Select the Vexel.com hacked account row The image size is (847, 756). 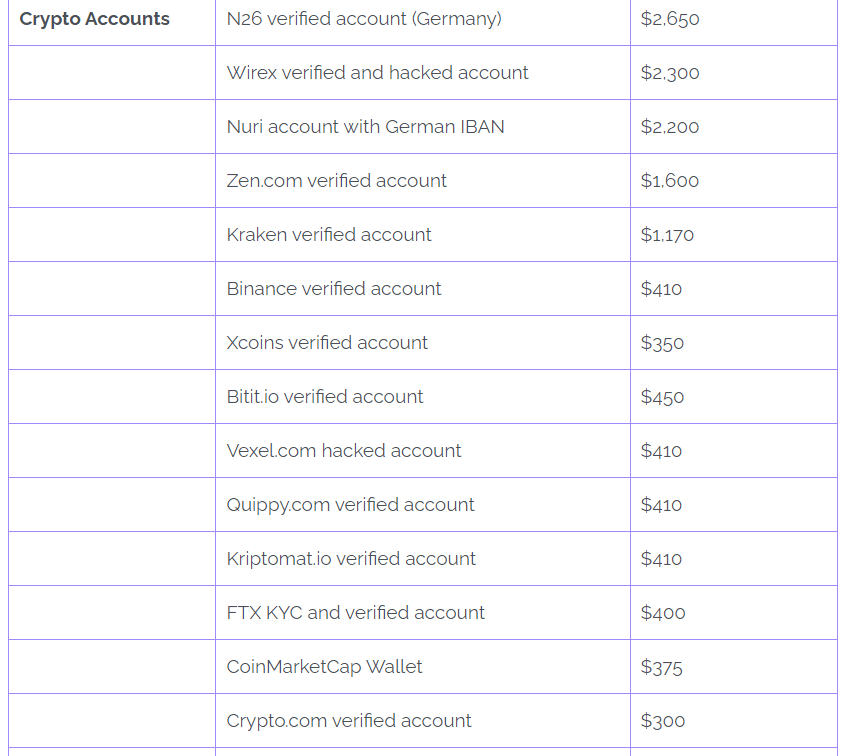pyautogui.click(x=344, y=451)
